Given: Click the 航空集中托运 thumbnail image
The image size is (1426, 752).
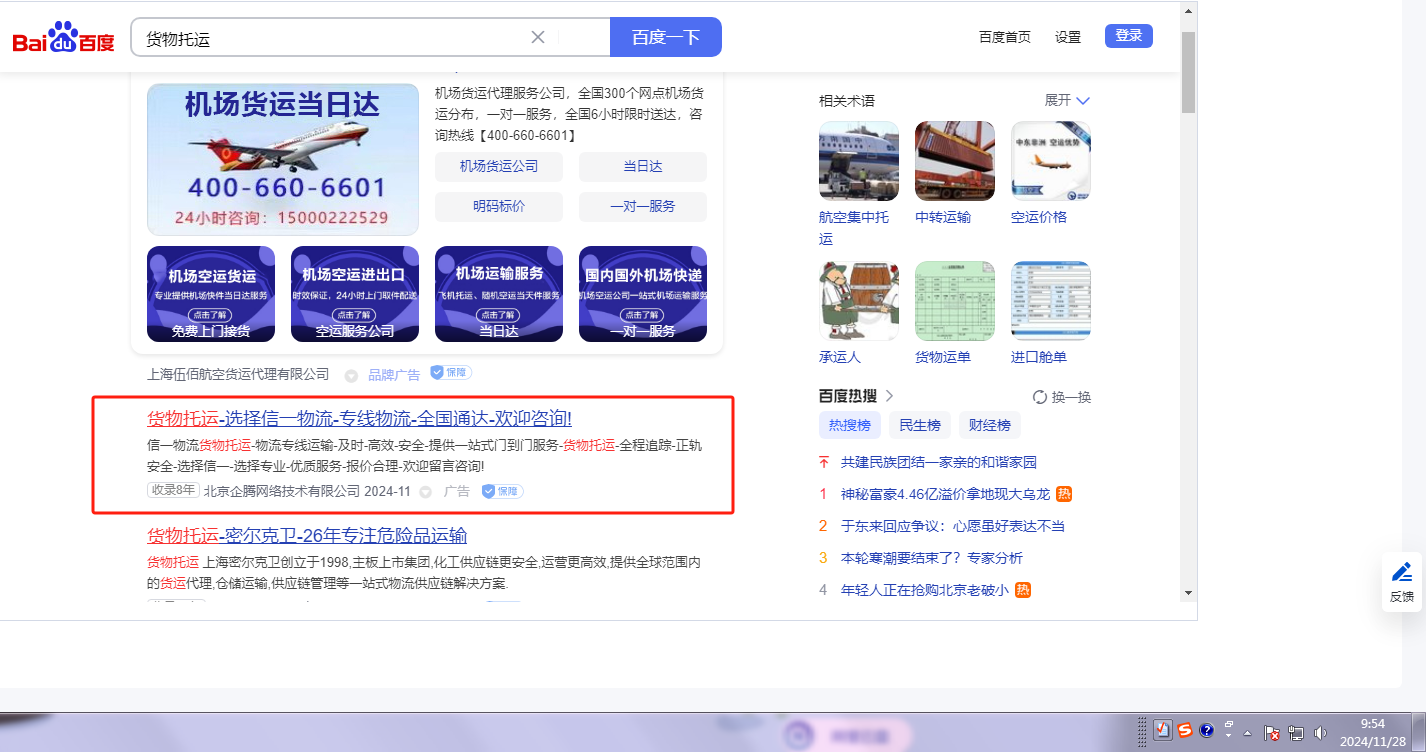Looking at the screenshot, I should 858,161.
